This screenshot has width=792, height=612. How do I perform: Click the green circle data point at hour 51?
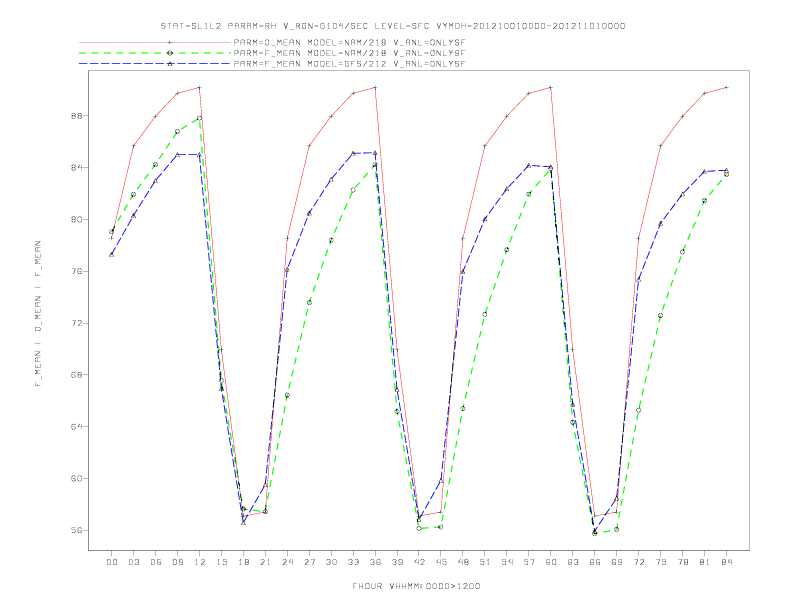click(x=485, y=314)
